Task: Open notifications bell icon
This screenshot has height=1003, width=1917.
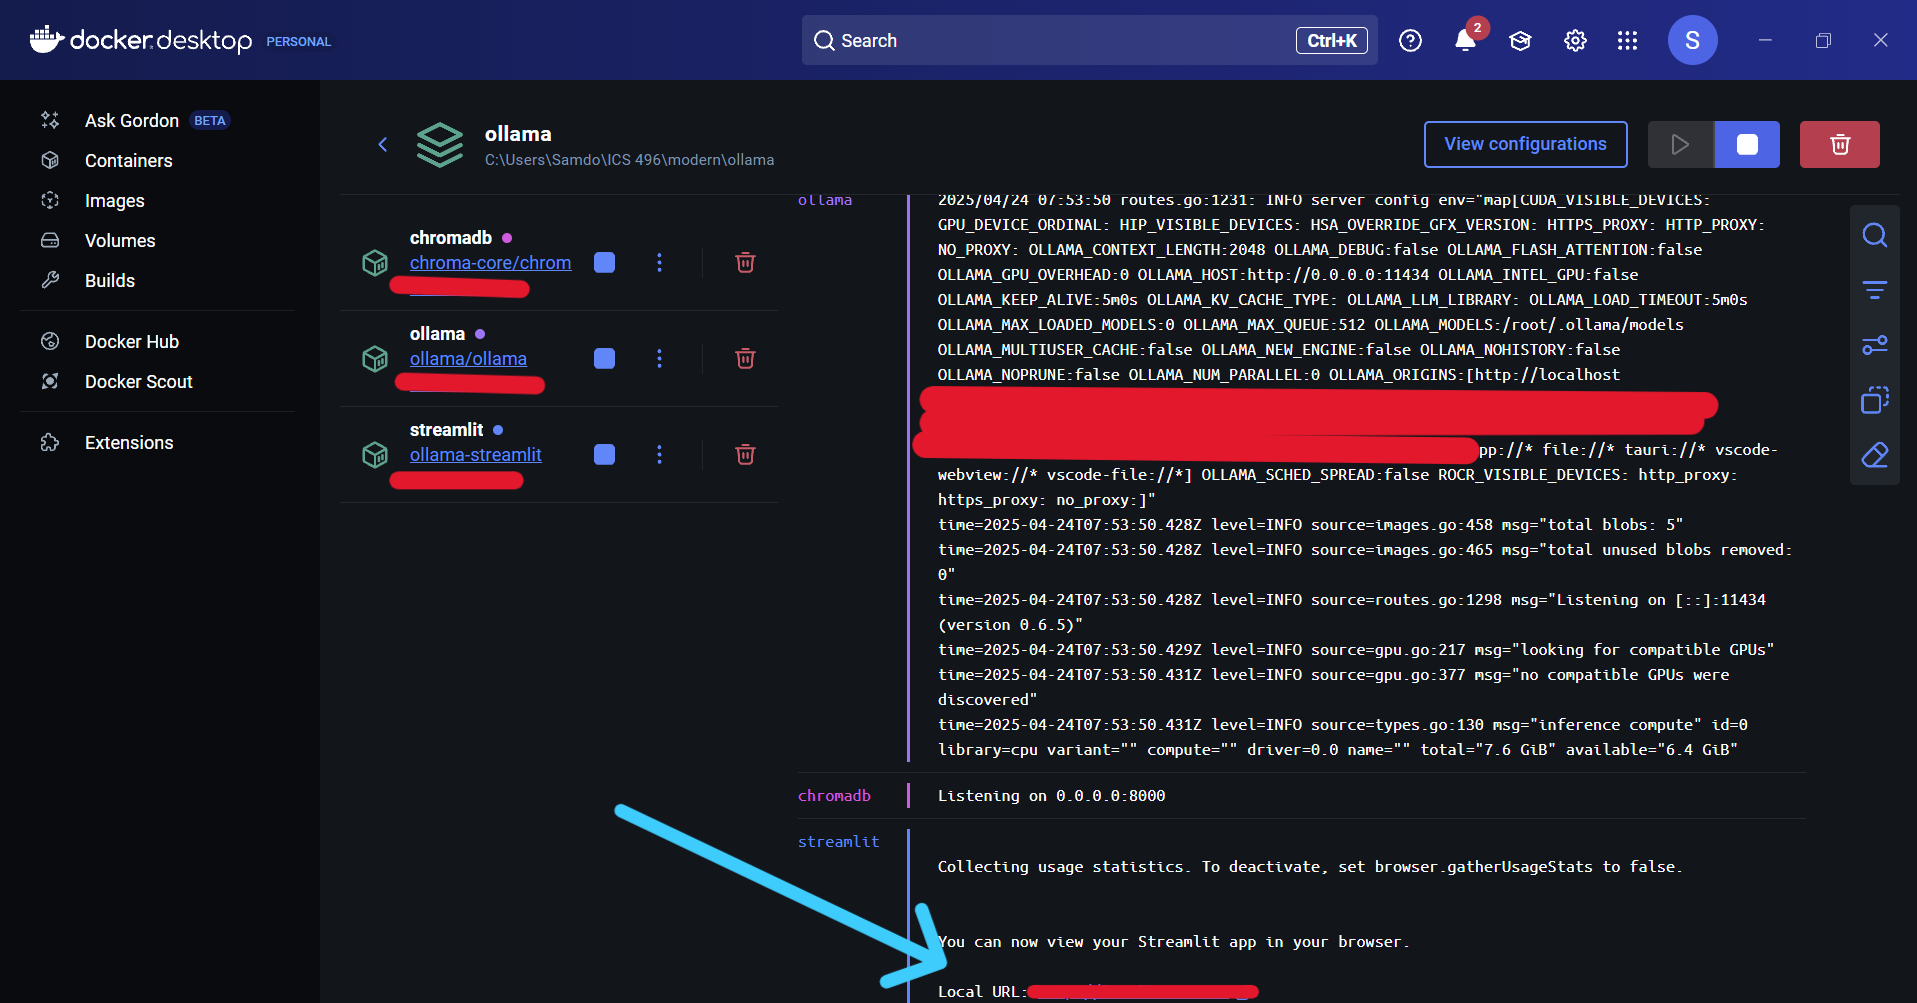Action: [1465, 40]
